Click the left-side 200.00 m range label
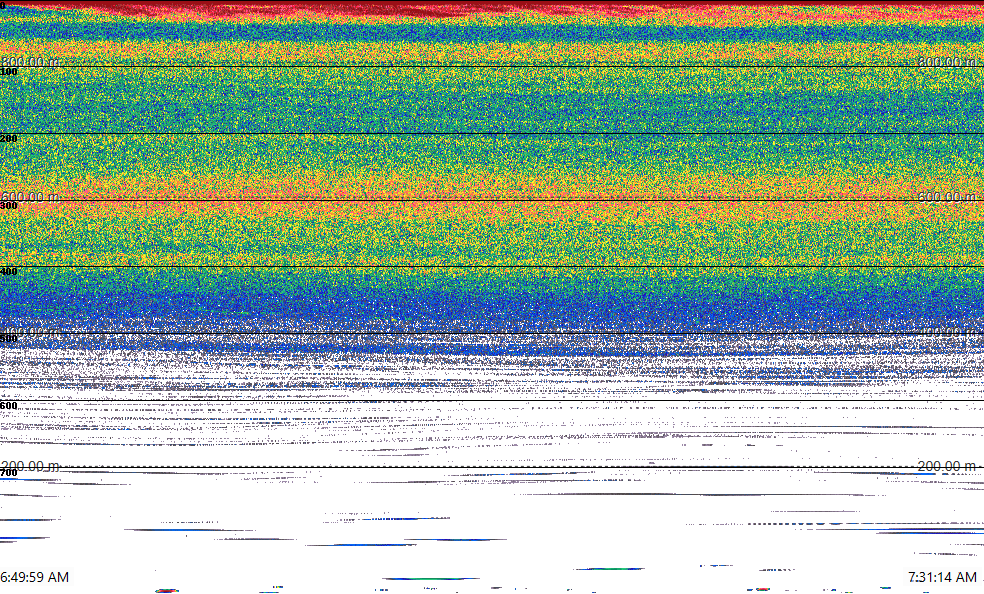This screenshot has width=984, height=594. (x=31, y=466)
